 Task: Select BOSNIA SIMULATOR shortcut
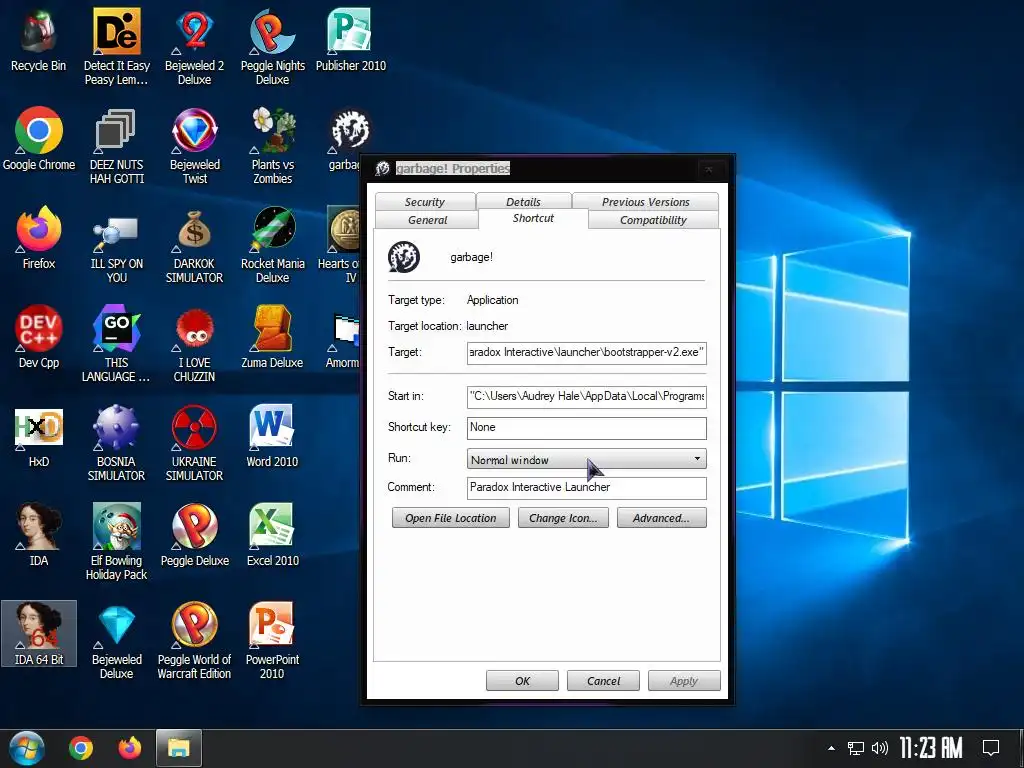(116, 443)
